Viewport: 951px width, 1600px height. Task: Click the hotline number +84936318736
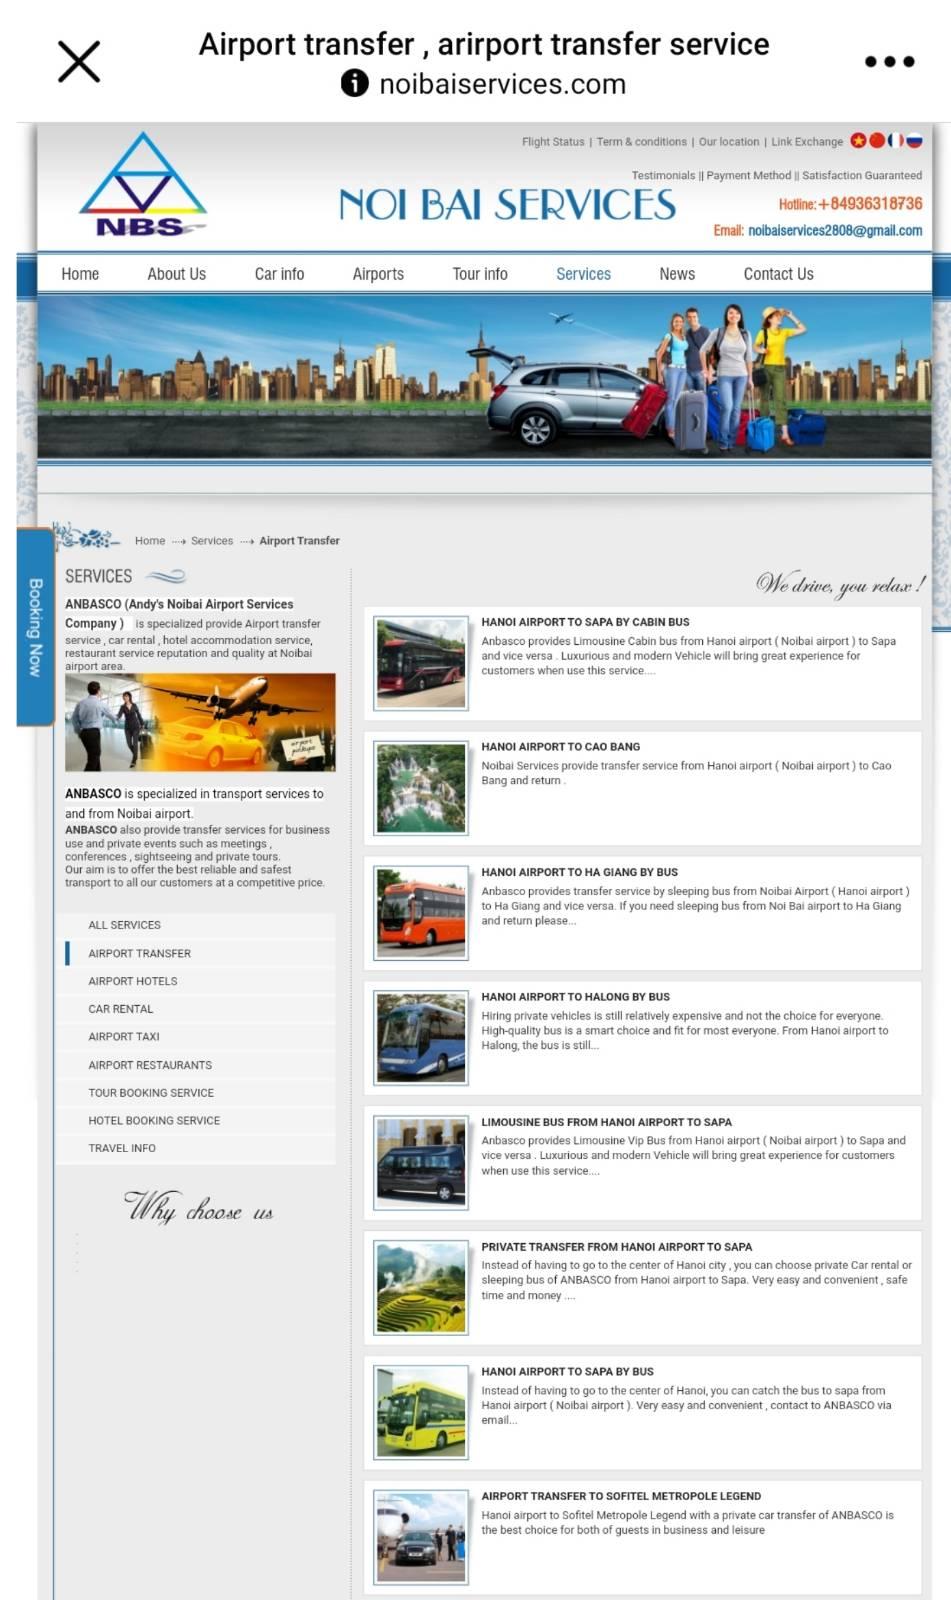[870, 204]
